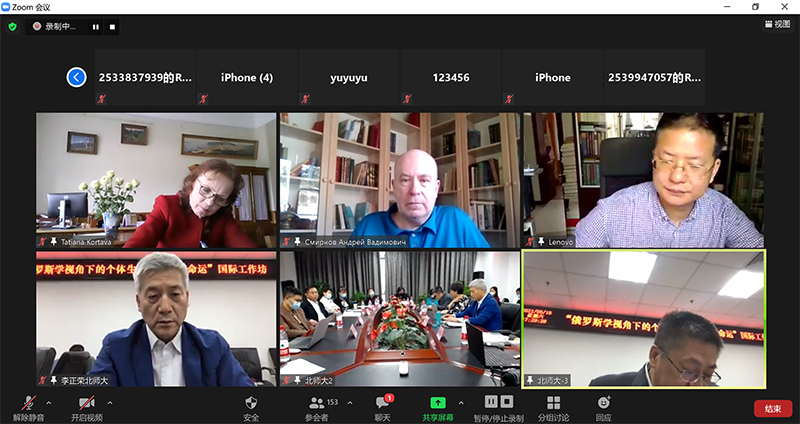Click the unmute microphone icon (解除静音)

[27, 402]
